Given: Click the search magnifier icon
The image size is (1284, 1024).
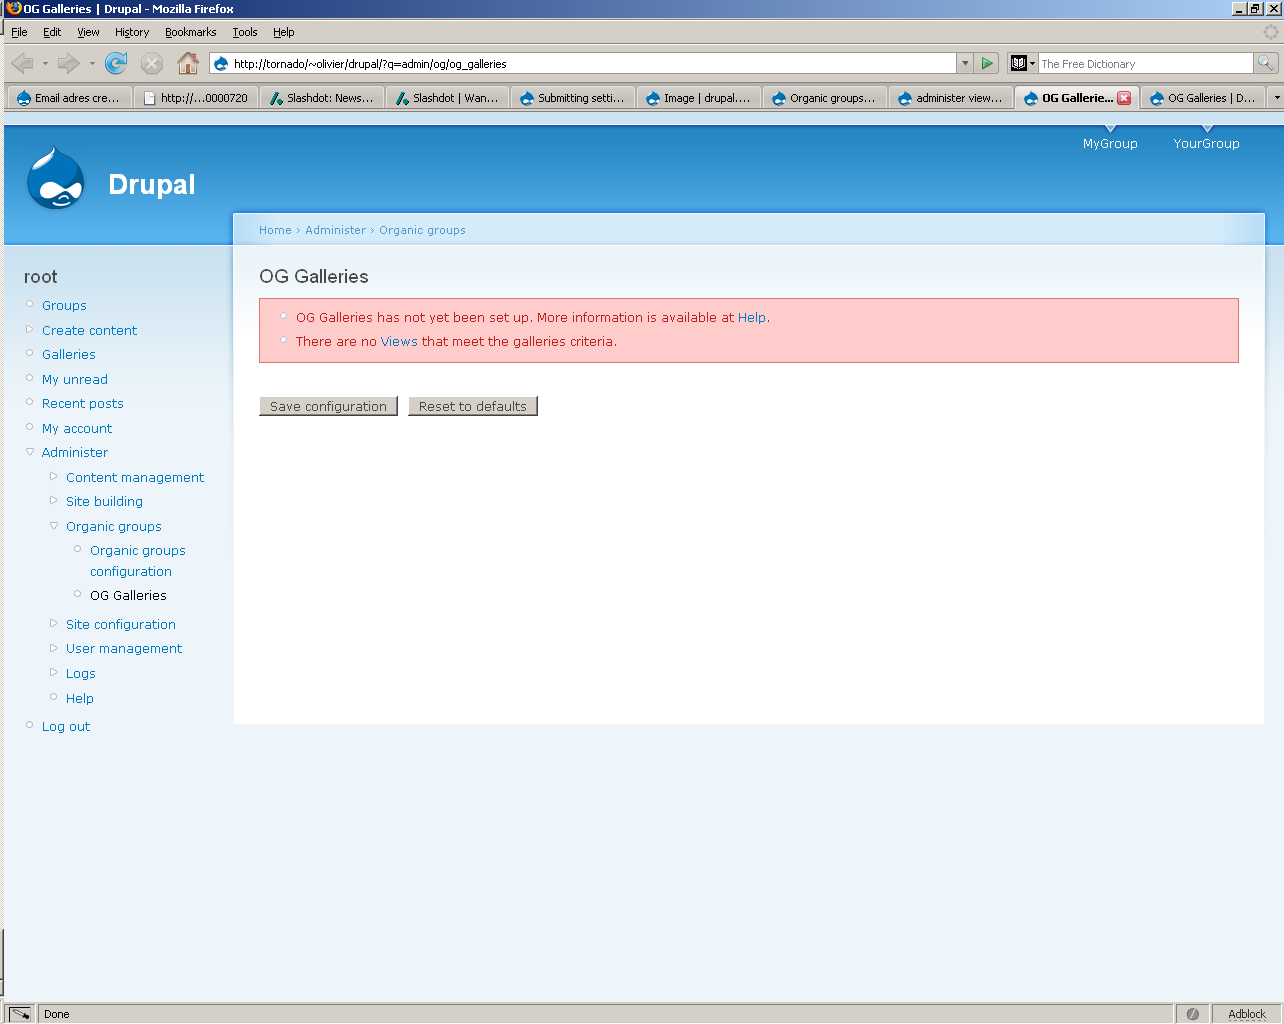Looking at the screenshot, I should [x=1265, y=63].
